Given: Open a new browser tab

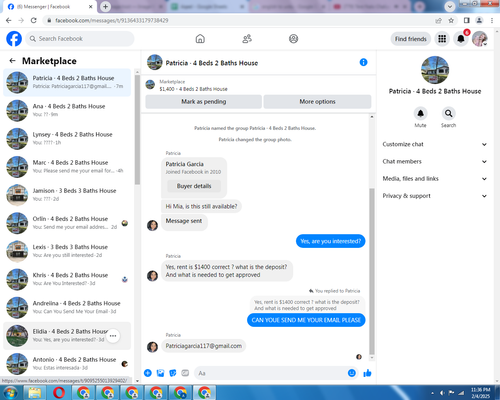Looking at the screenshot, I should (105, 6).
